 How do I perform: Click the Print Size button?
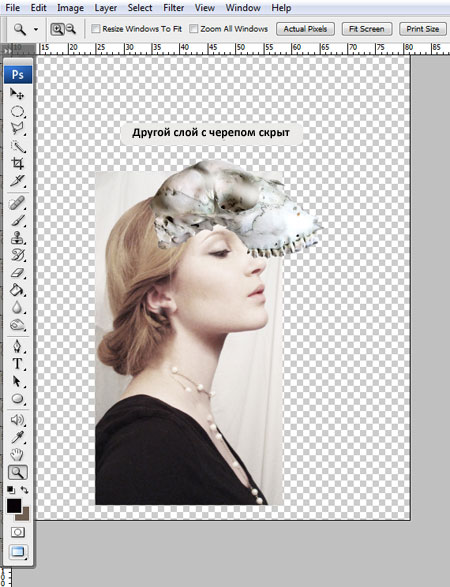tap(423, 29)
